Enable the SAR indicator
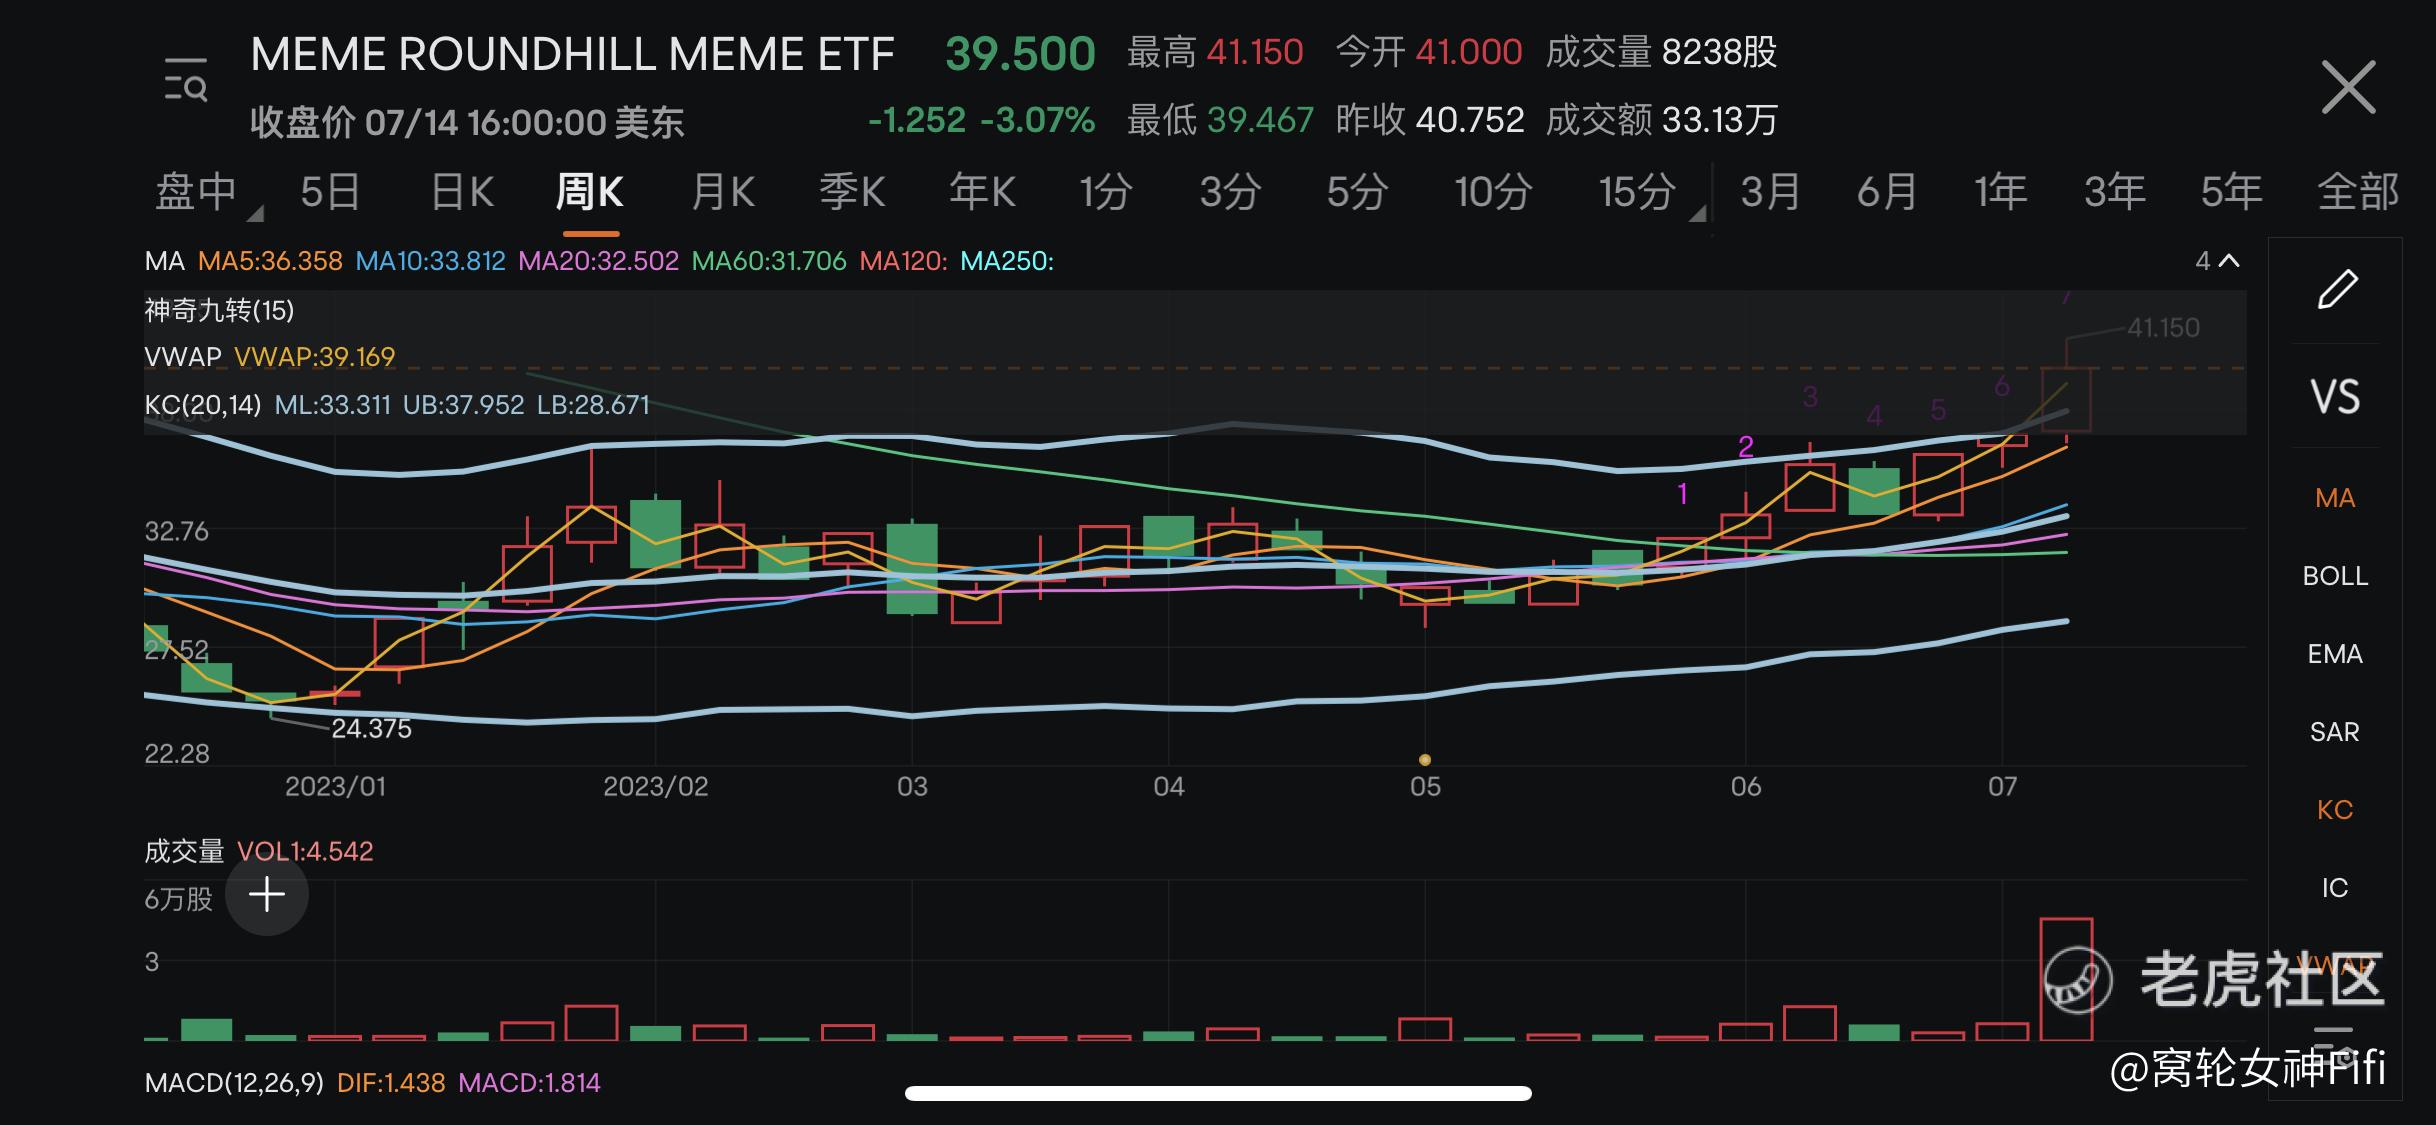 tap(2334, 732)
